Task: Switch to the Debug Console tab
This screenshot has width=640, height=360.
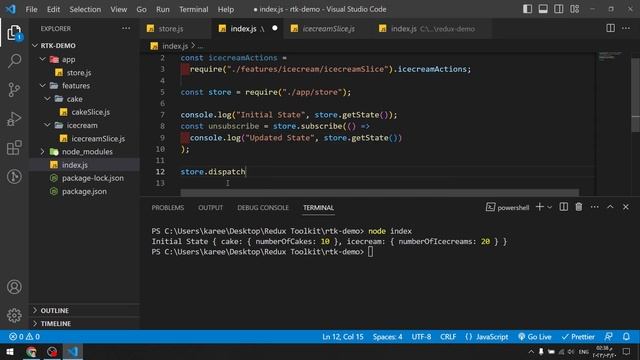Action: pyautogui.click(x=263, y=208)
